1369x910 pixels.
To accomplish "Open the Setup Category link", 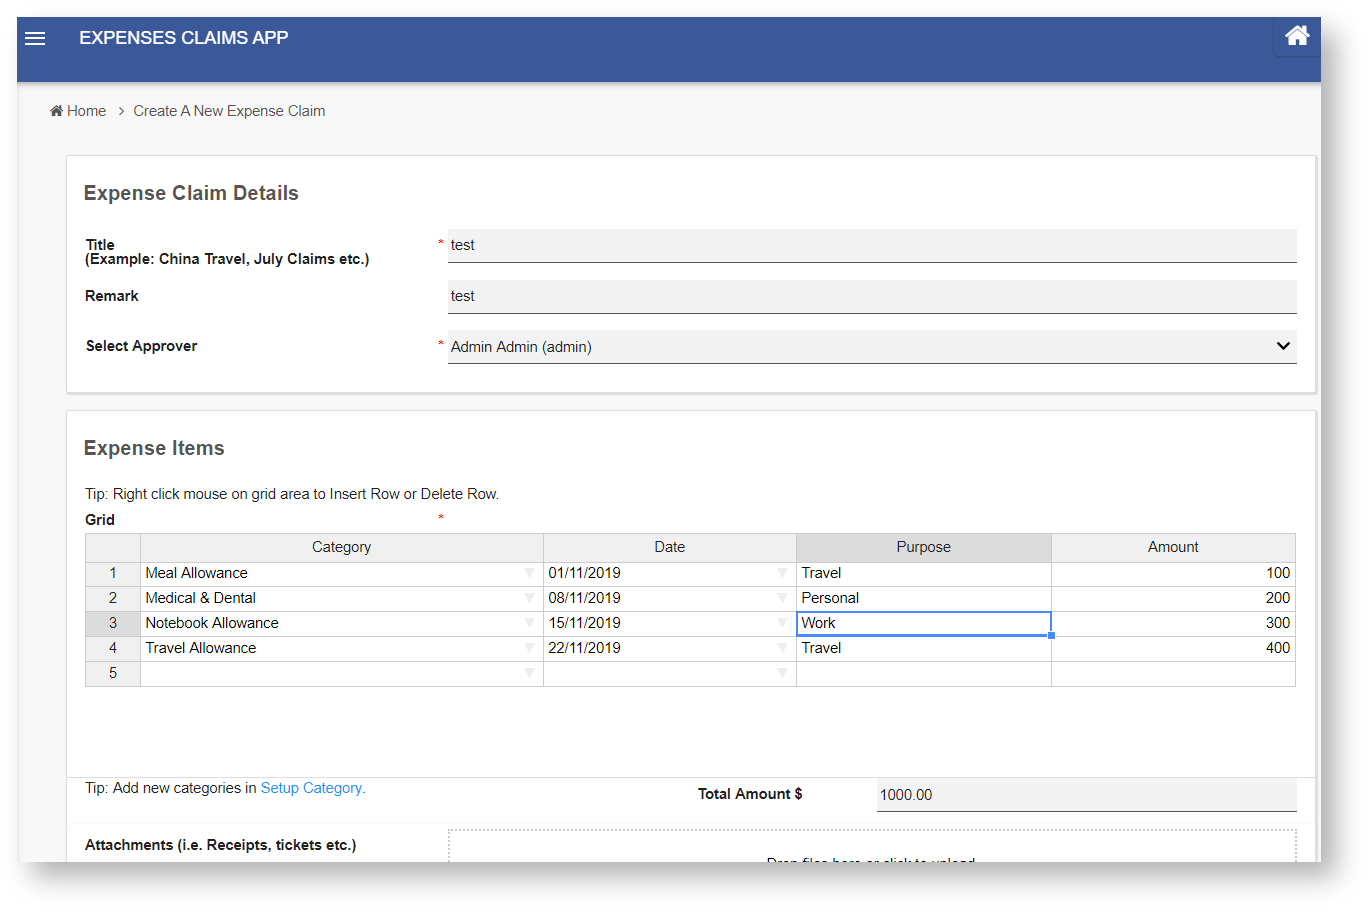I will coord(312,788).
